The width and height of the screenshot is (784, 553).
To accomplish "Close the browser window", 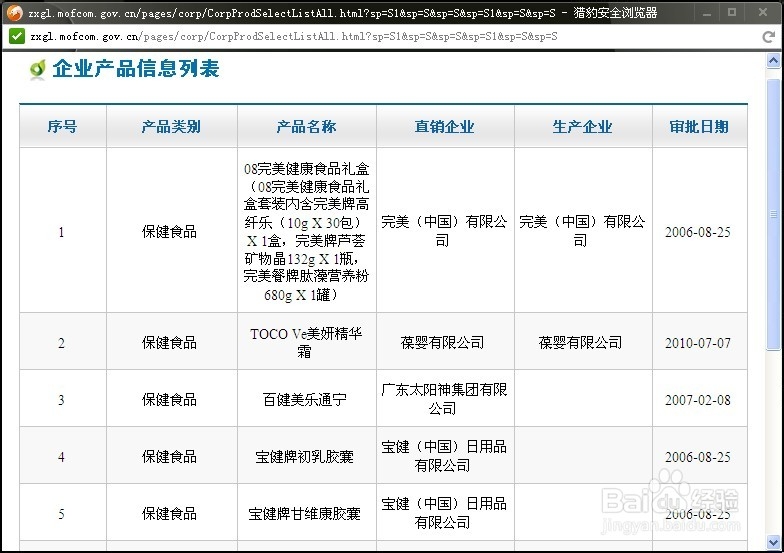I will click(763, 12).
